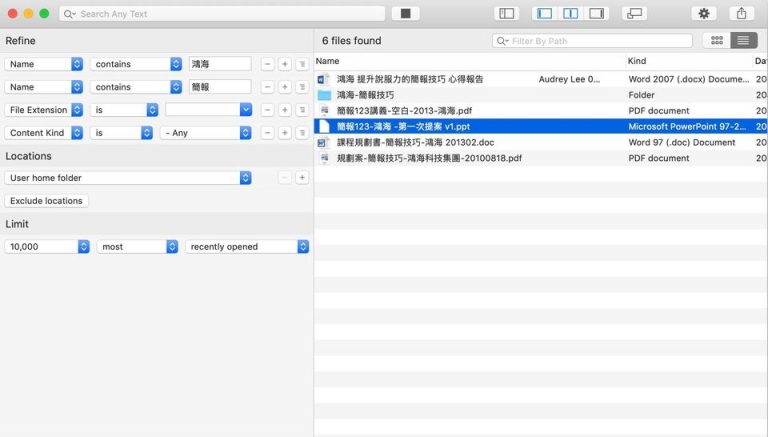Click the text field containing 簡報
The height and width of the screenshot is (437, 768).
click(220, 87)
